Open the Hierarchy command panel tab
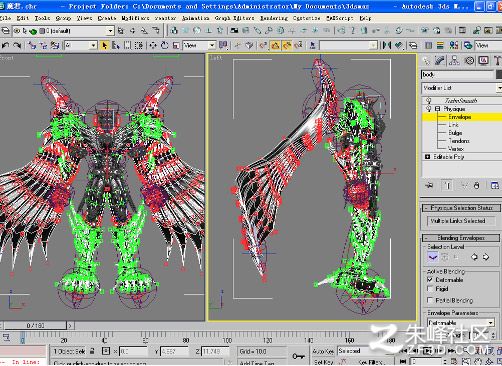The image size is (502, 366). [x=454, y=60]
